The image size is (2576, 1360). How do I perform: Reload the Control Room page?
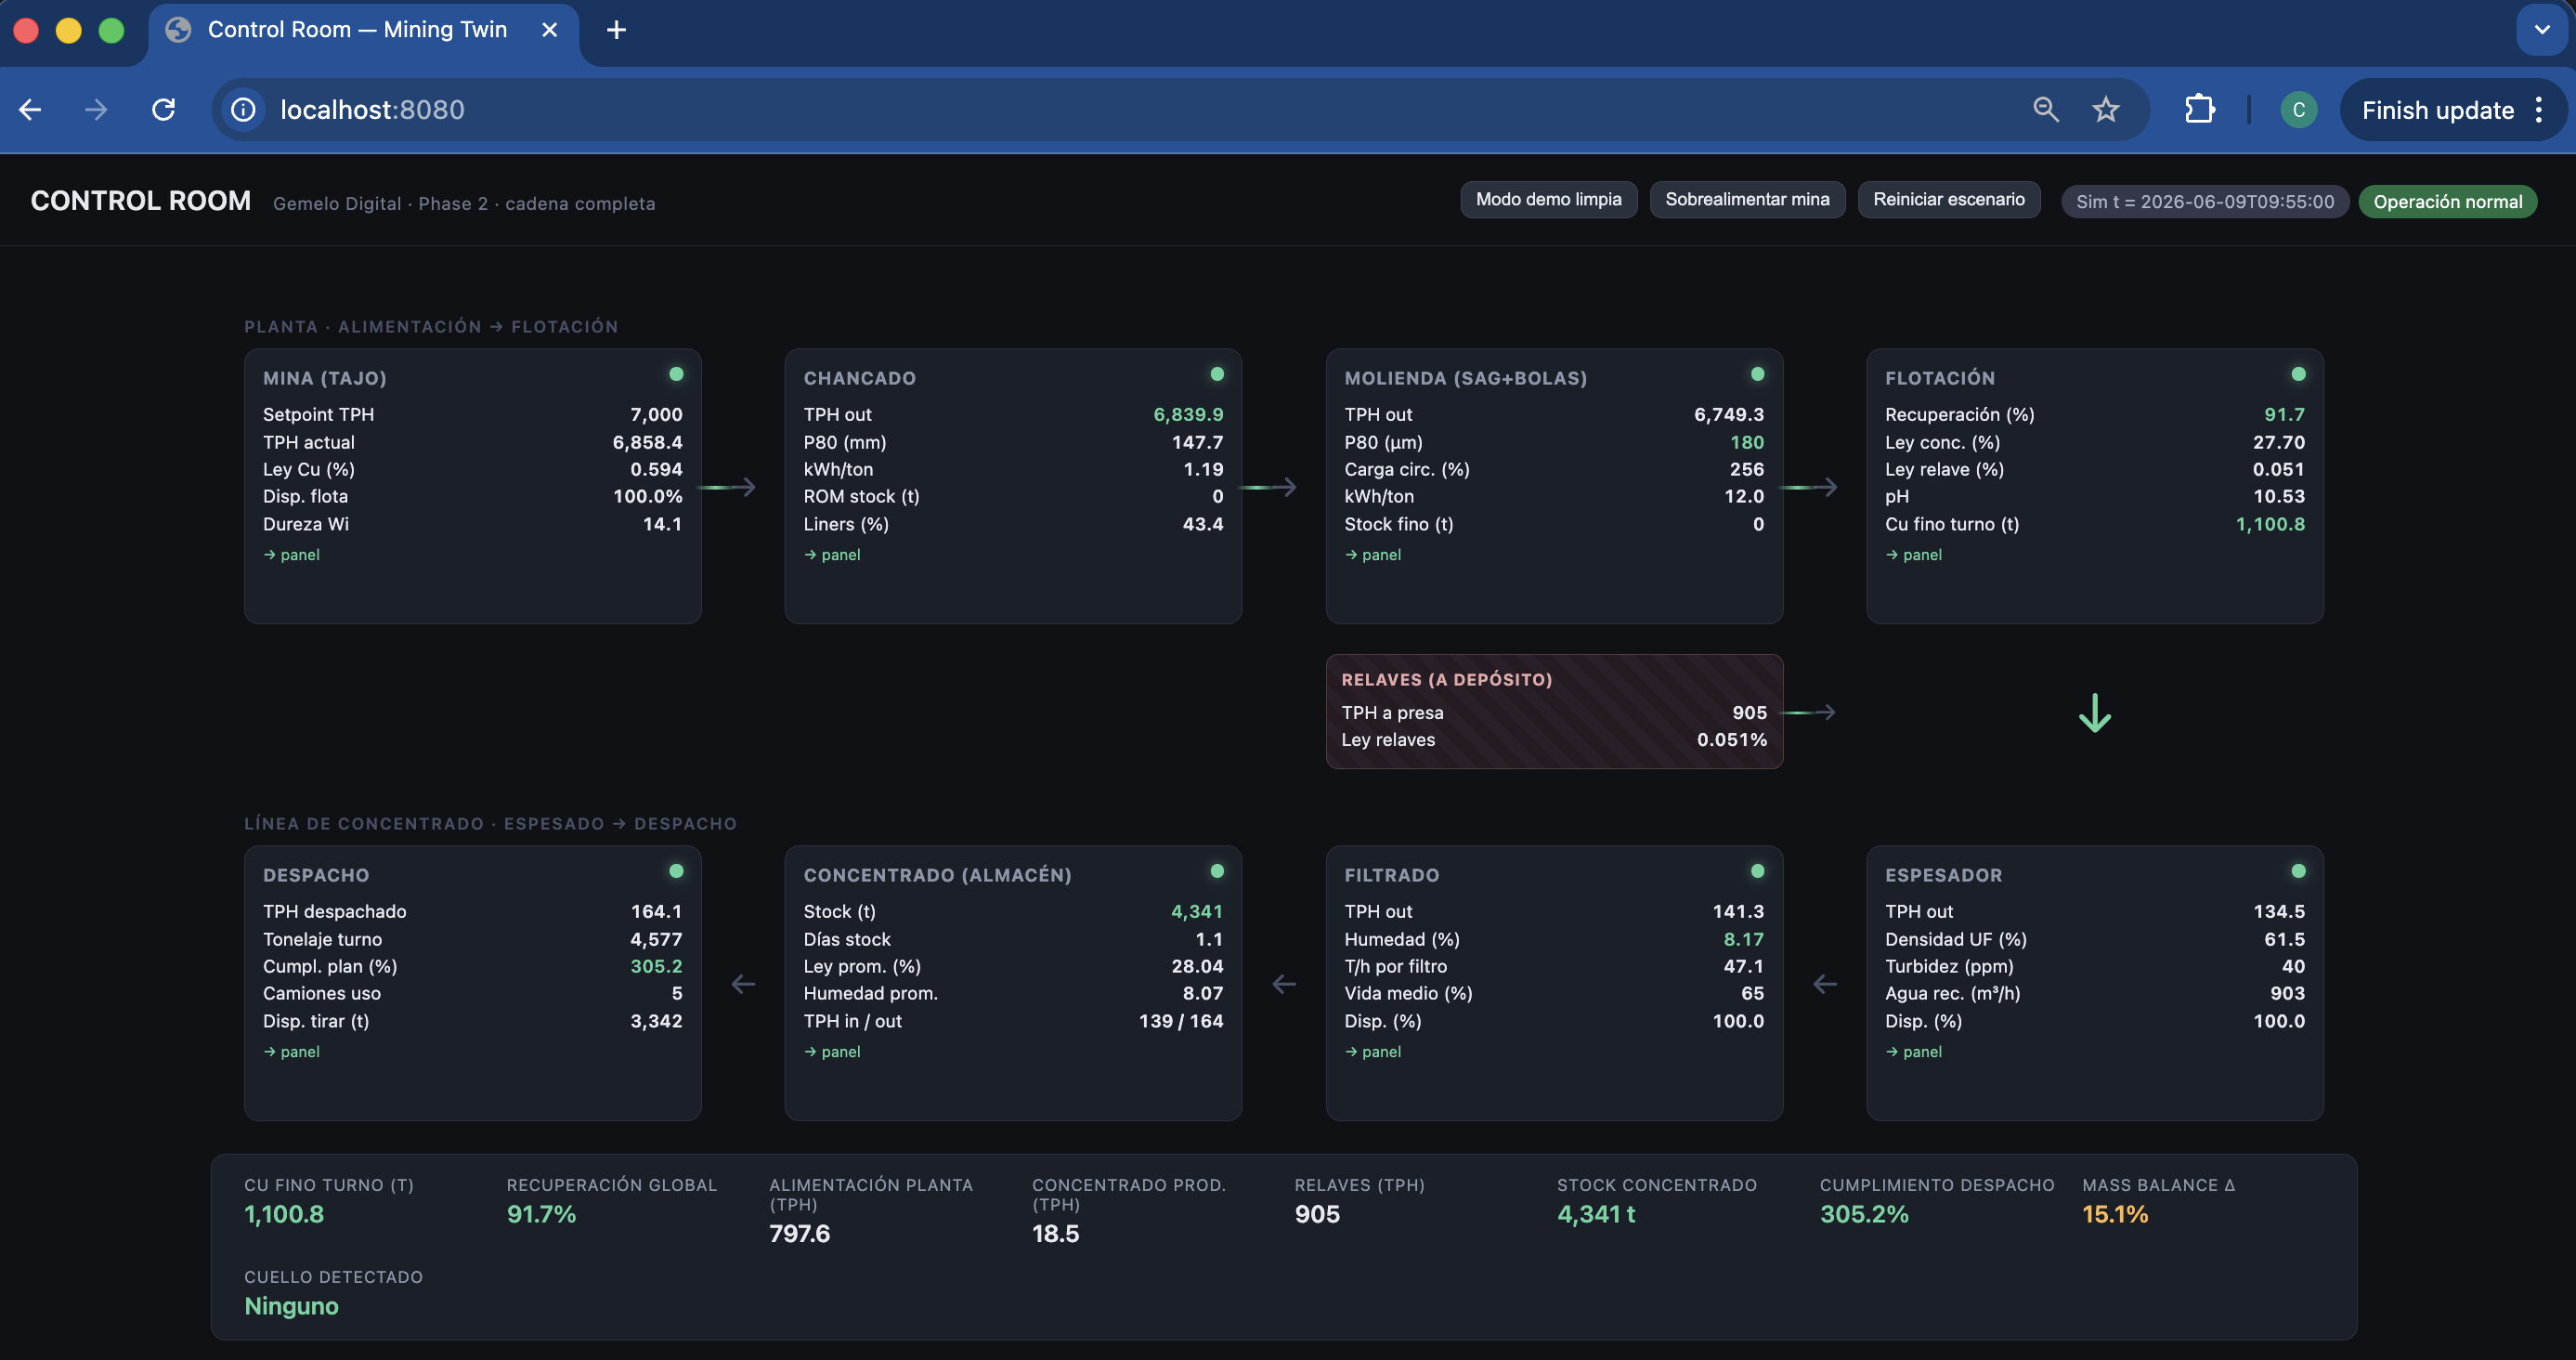pyautogui.click(x=163, y=110)
